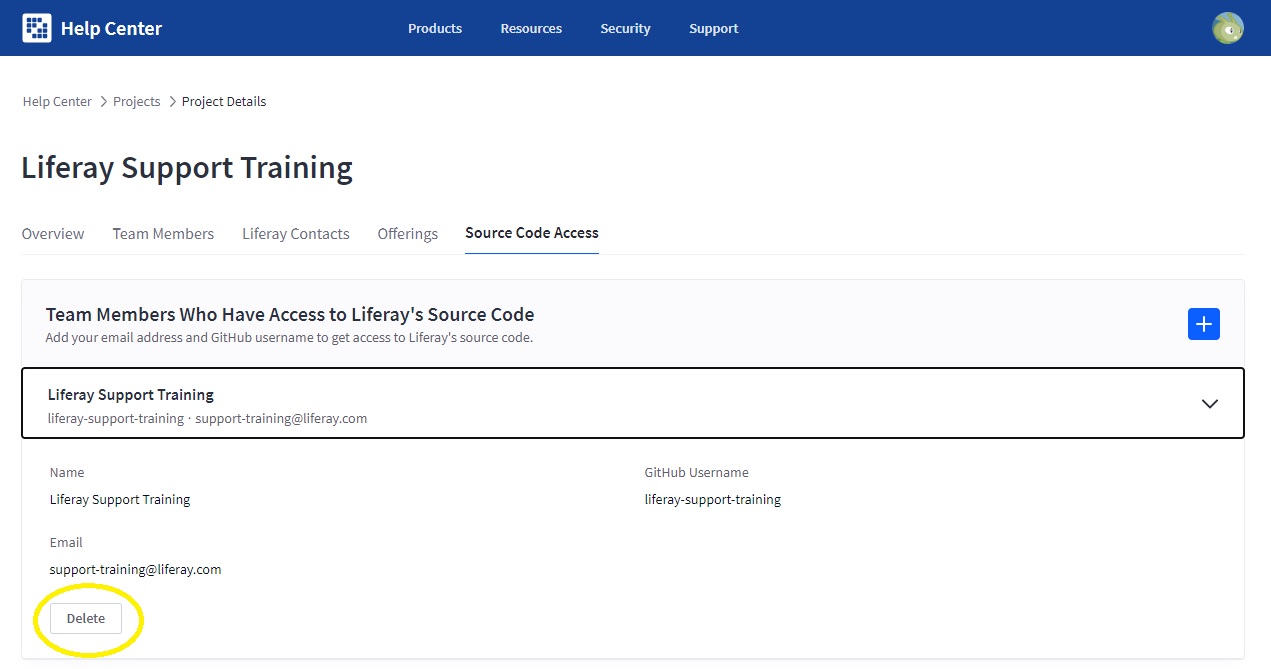Switch to the Team Members tab
Viewport: 1271px width, 669px height.
[163, 234]
